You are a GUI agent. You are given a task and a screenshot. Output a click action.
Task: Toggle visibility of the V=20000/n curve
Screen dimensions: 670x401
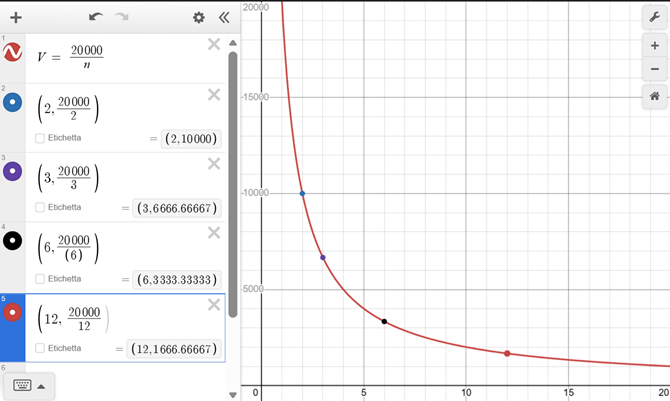coord(13,52)
